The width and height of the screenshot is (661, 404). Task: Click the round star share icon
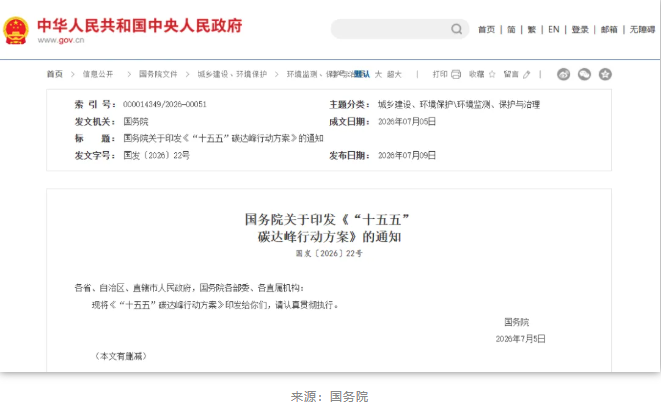point(605,74)
